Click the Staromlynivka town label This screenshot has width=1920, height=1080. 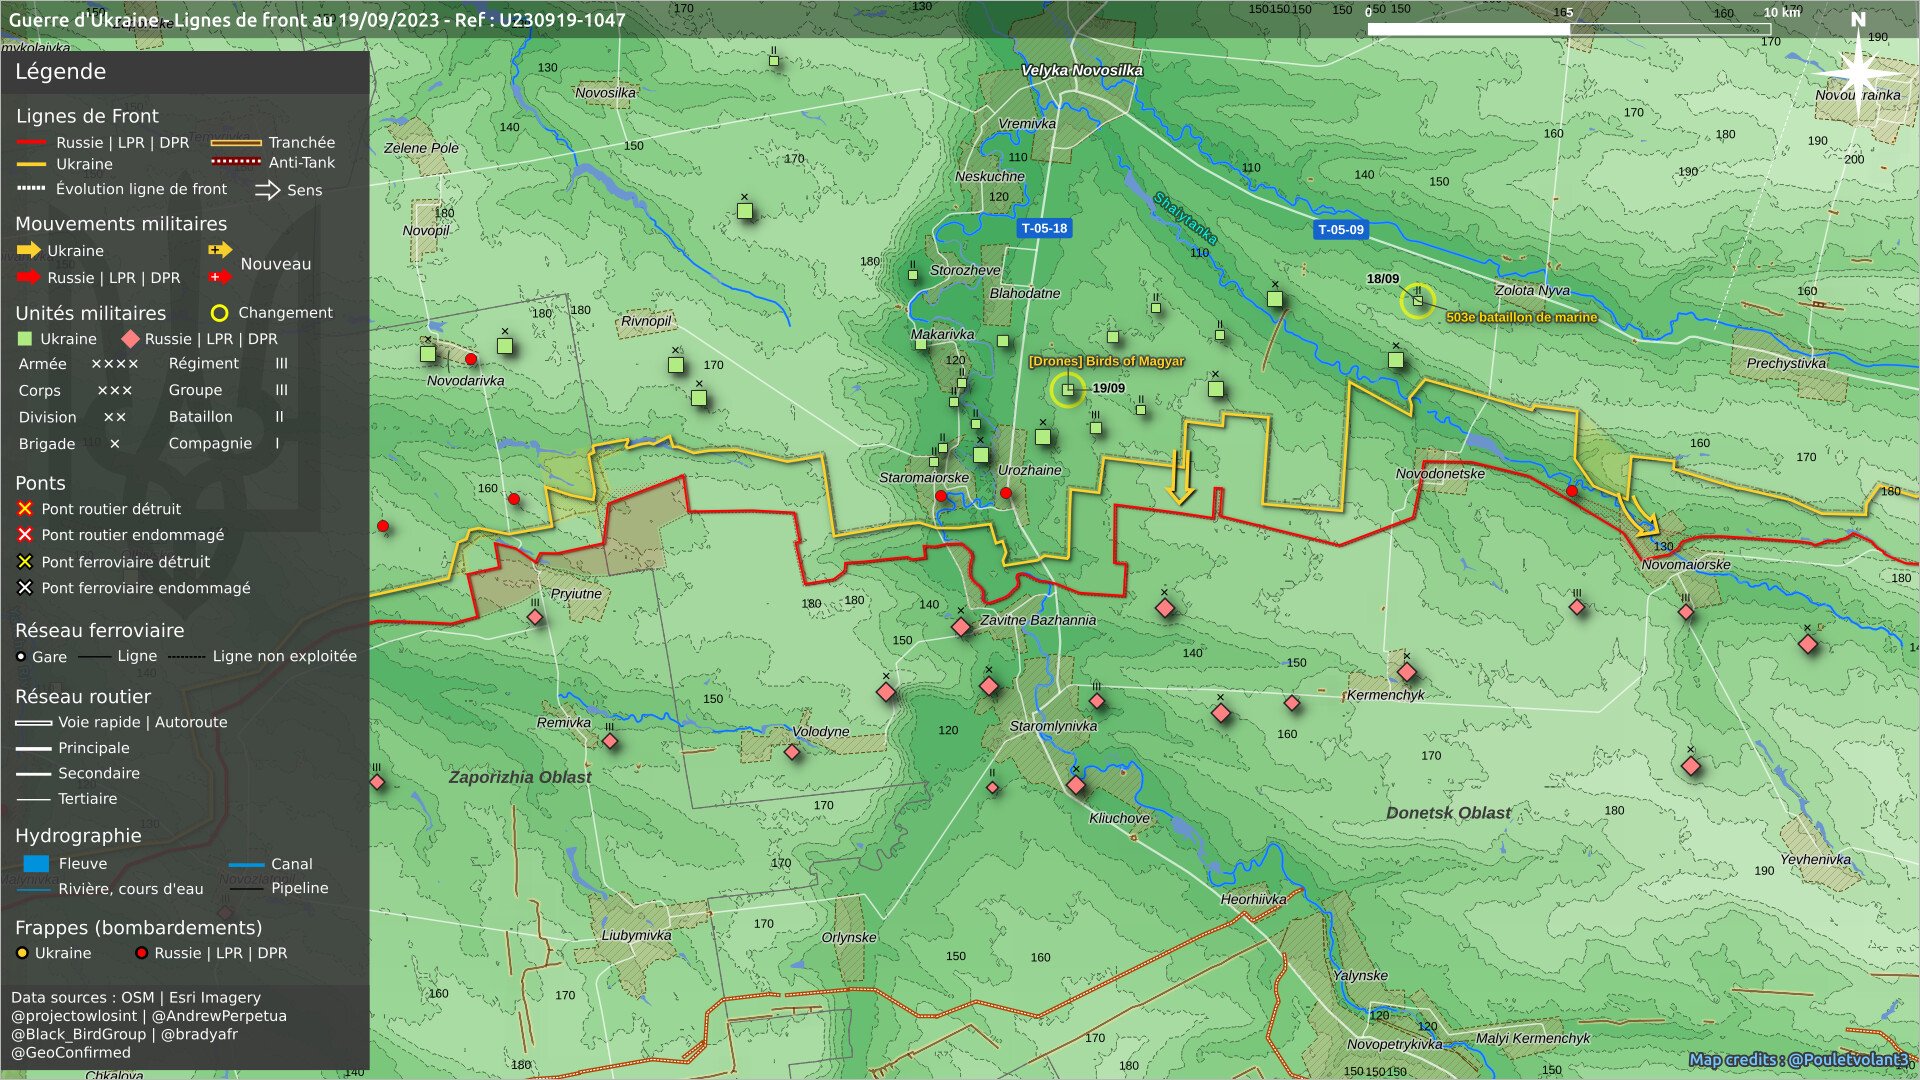1053,726
